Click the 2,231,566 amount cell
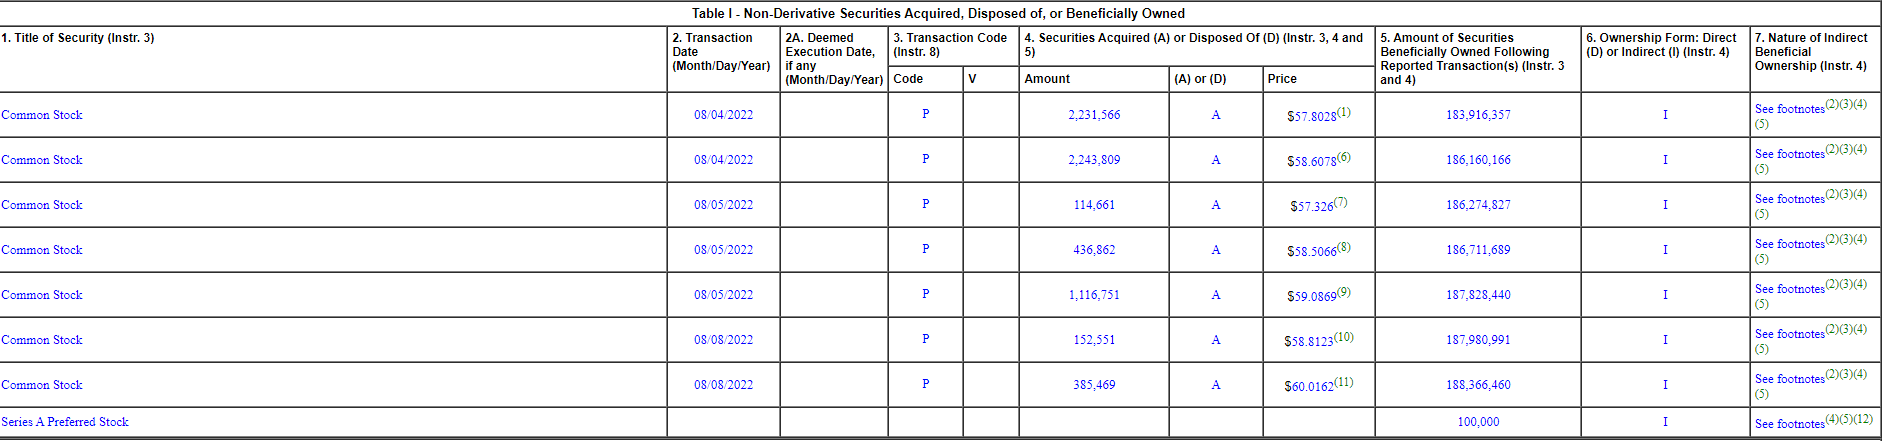The image size is (1887, 441). [1094, 115]
